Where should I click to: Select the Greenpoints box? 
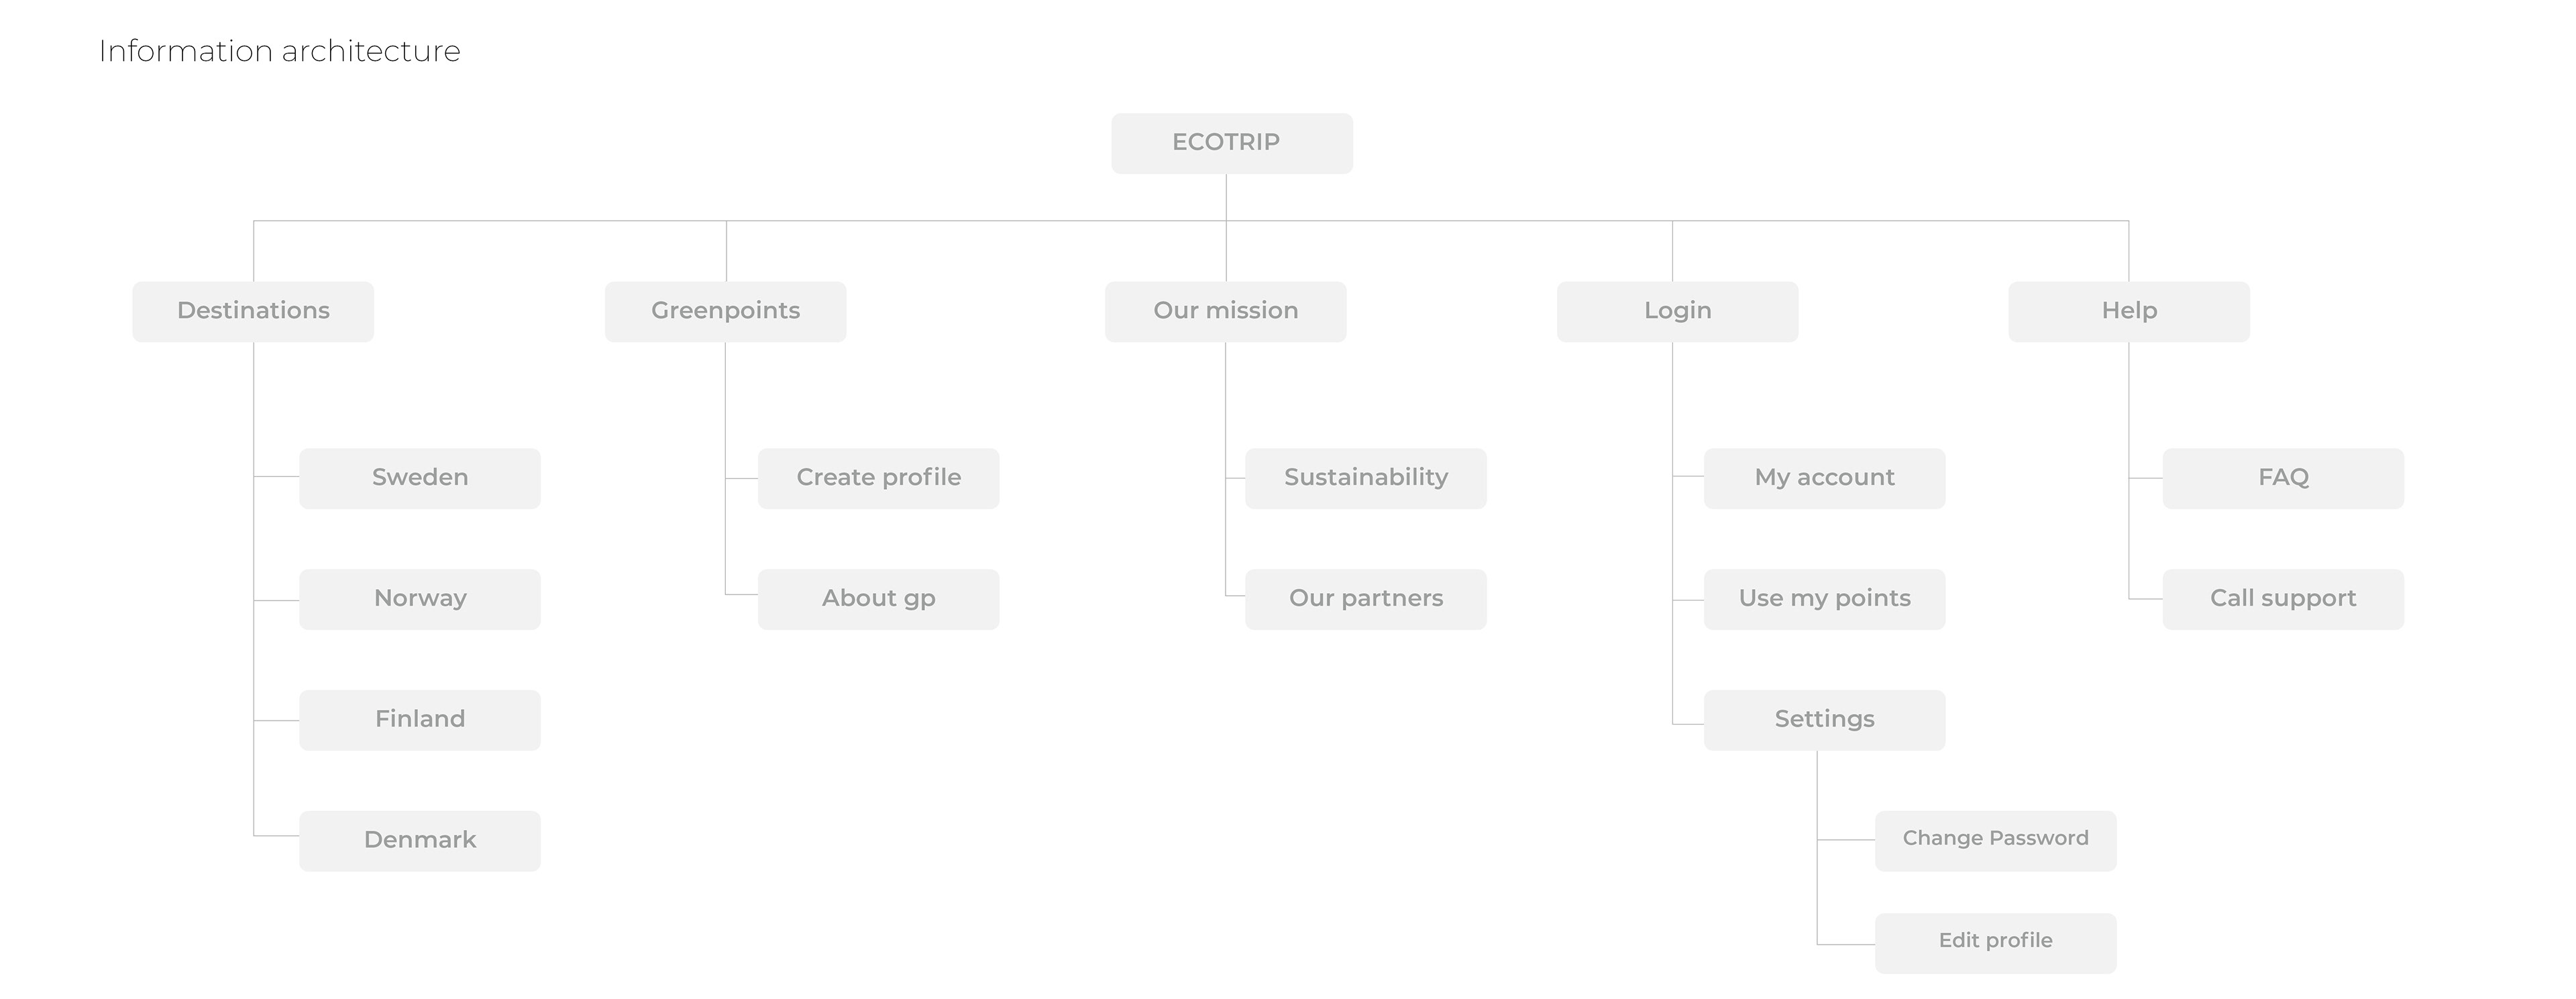[x=725, y=311]
